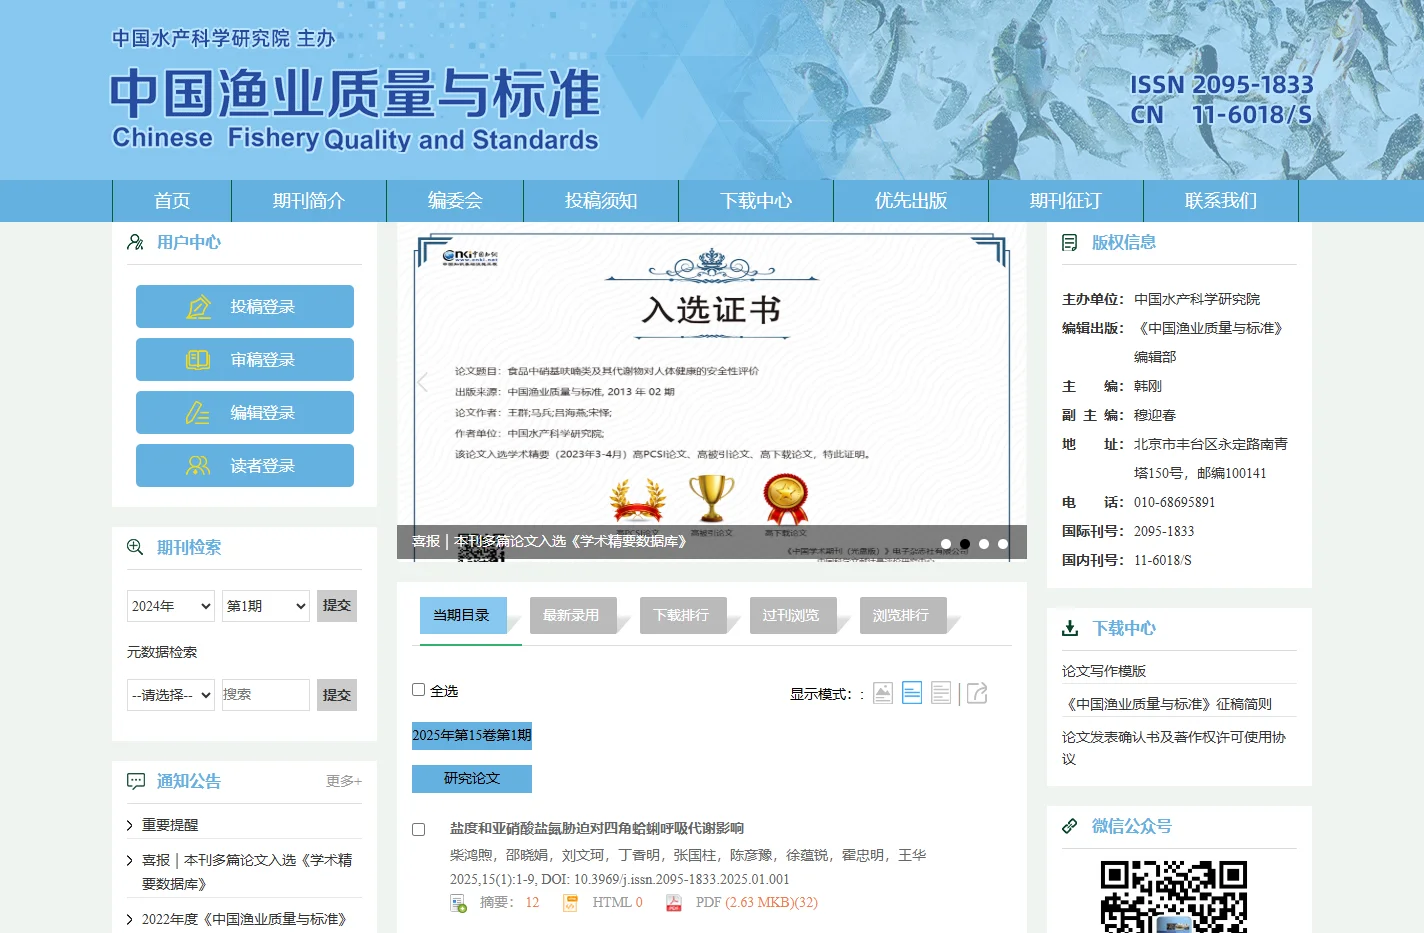The width and height of the screenshot is (1424, 933).
Task: Open 编辑登录 editor login
Action: tap(245, 412)
